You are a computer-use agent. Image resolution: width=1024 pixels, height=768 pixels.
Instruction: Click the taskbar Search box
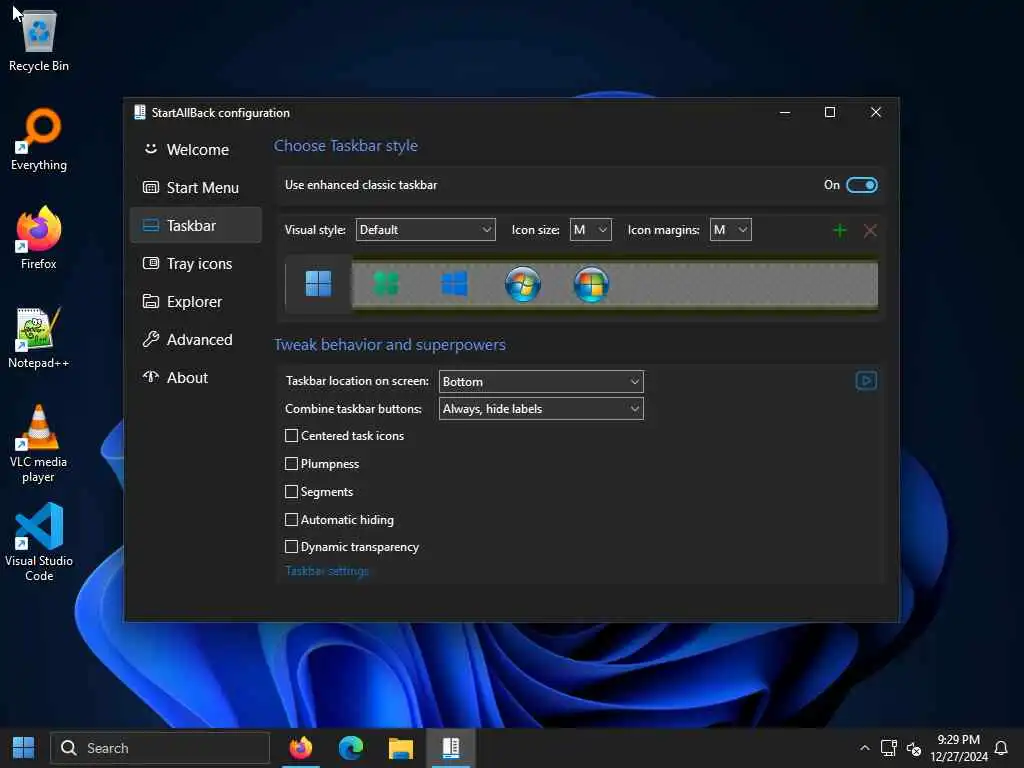click(x=160, y=748)
